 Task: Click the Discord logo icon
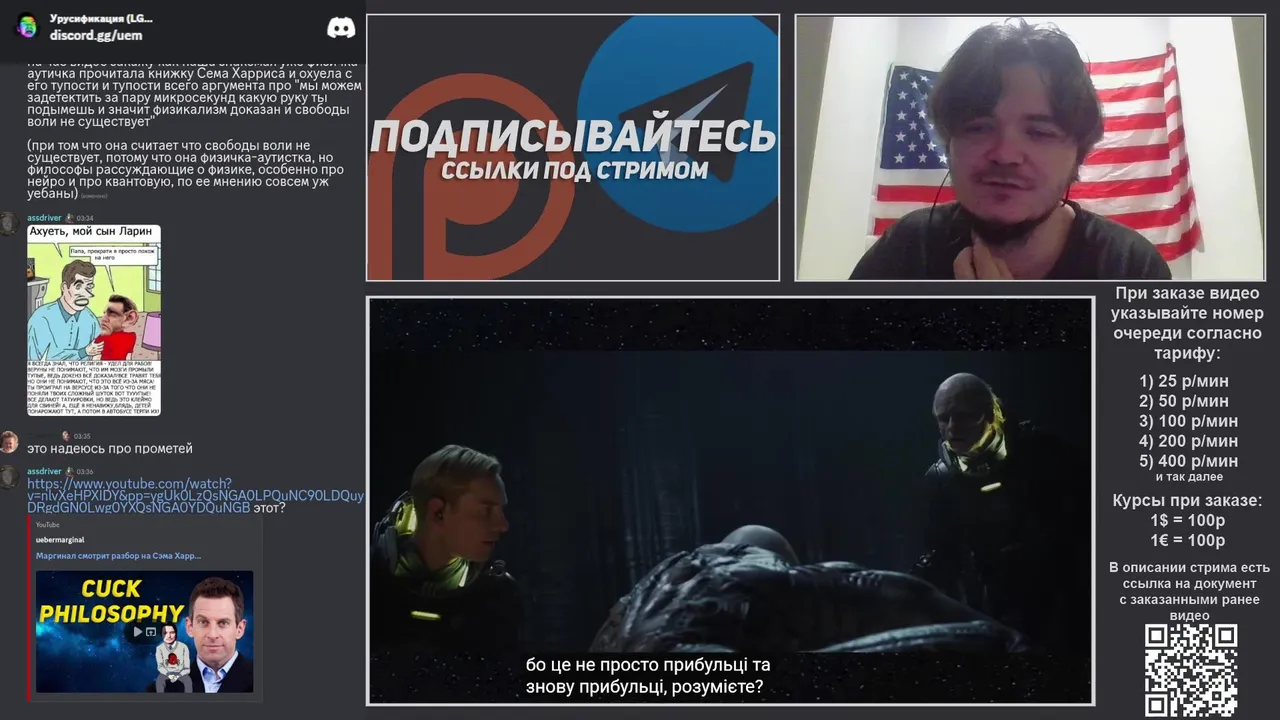(341, 28)
